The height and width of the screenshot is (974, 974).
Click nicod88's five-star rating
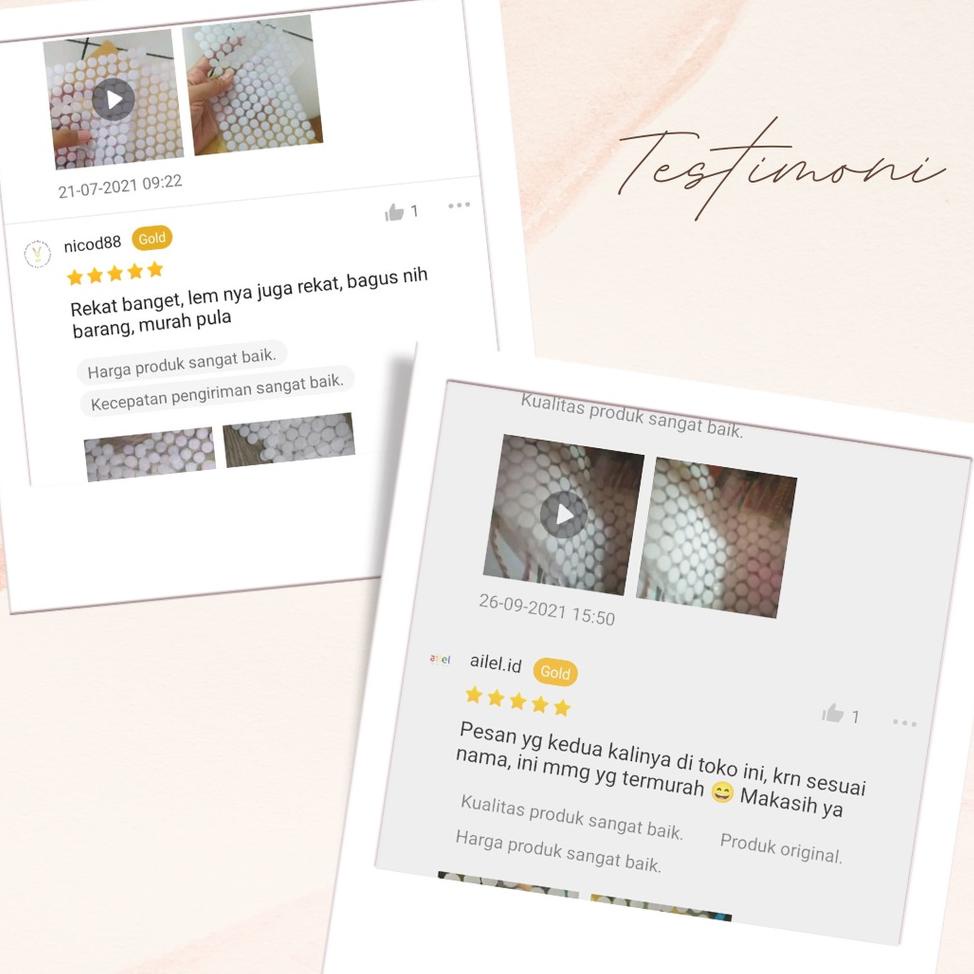click(x=115, y=273)
